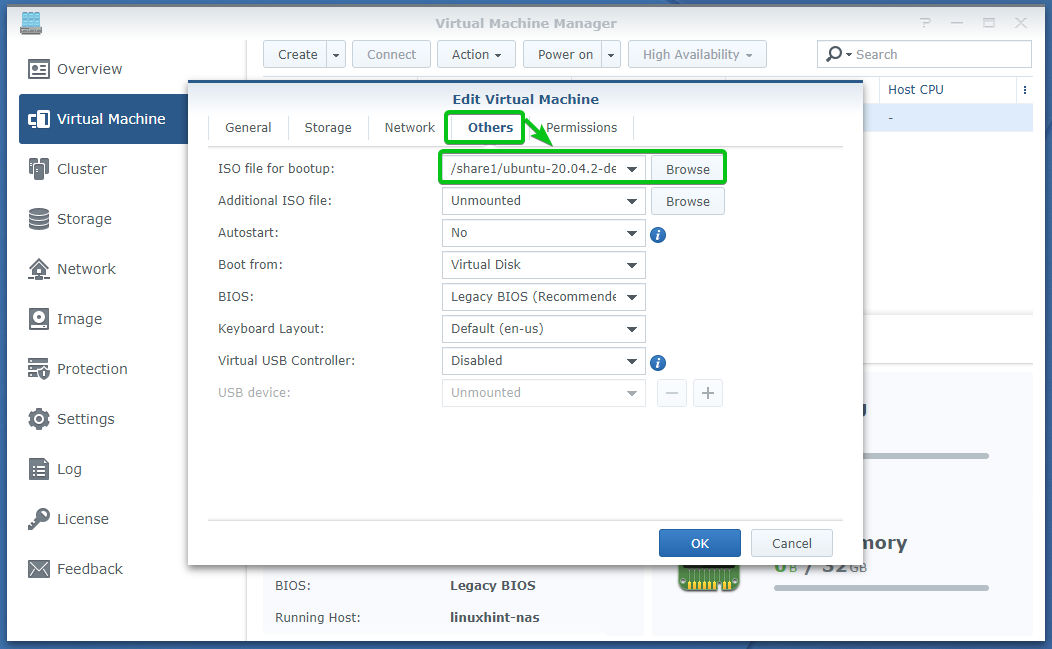Click the Settings gear sidebar icon
1052x649 pixels.
(x=38, y=419)
